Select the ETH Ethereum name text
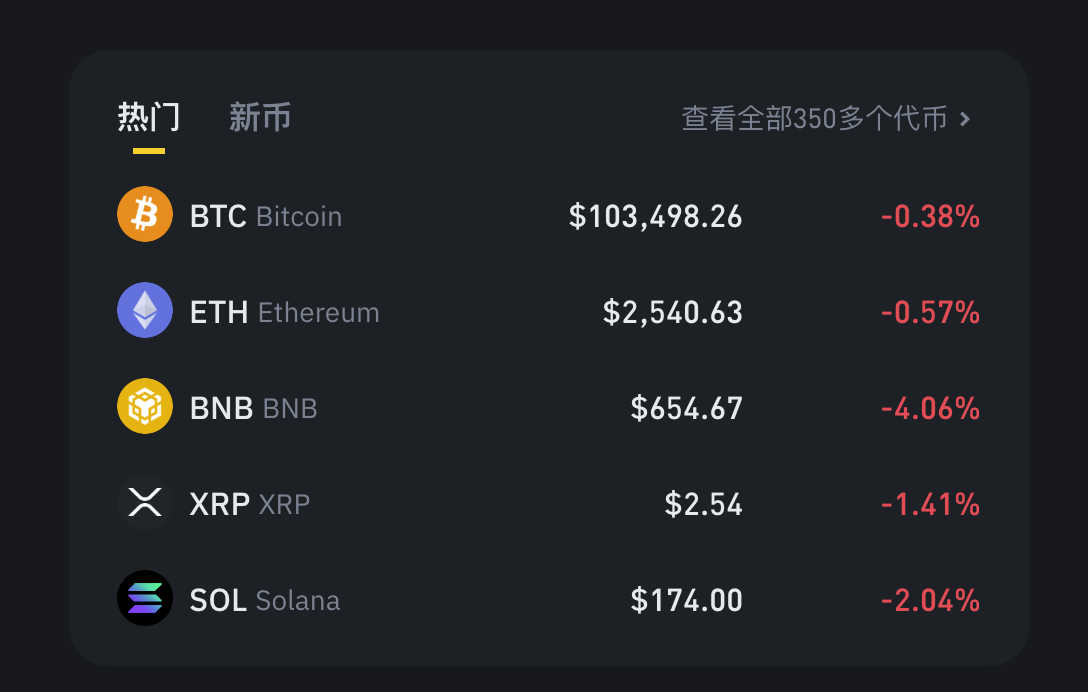 pyautogui.click(x=284, y=312)
